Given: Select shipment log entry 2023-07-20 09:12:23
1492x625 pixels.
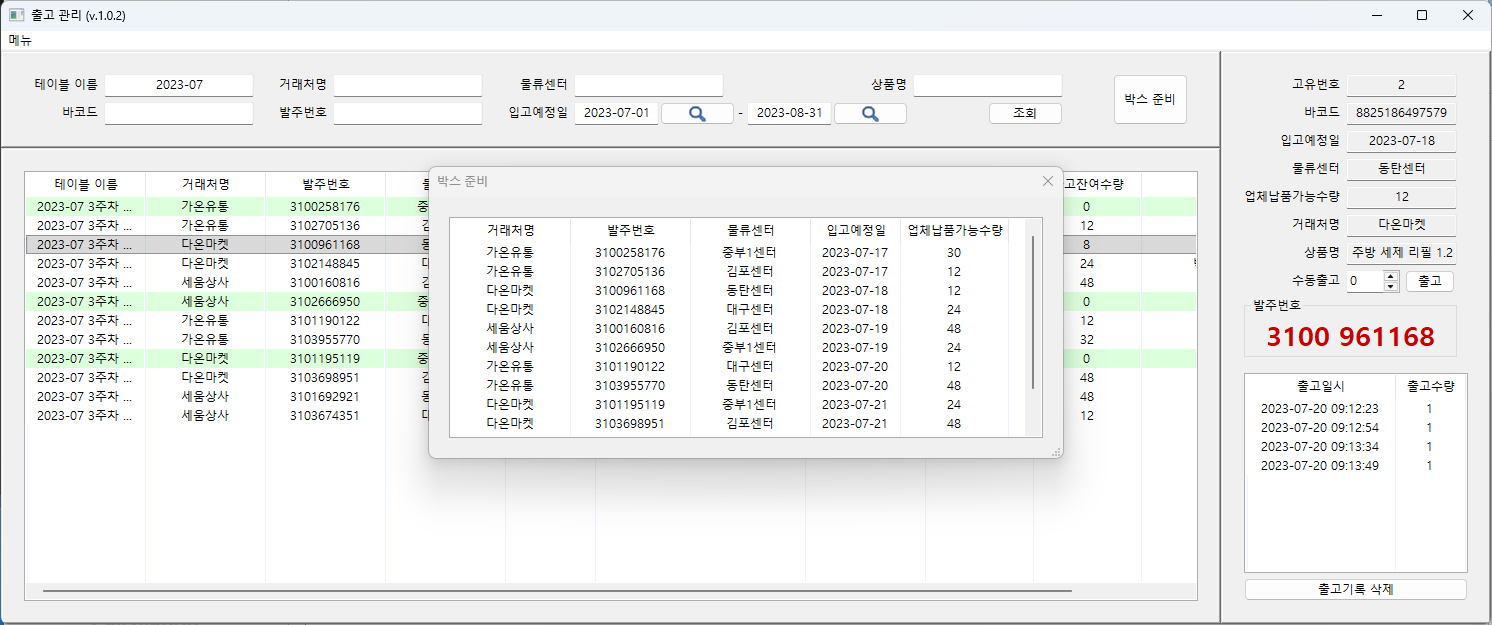Looking at the screenshot, I should pyautogui.click(x=1355, y=409).
